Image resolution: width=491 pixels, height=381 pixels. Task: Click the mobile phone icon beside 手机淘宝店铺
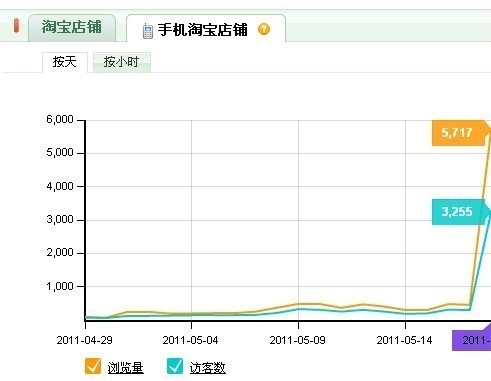point(148,31)
